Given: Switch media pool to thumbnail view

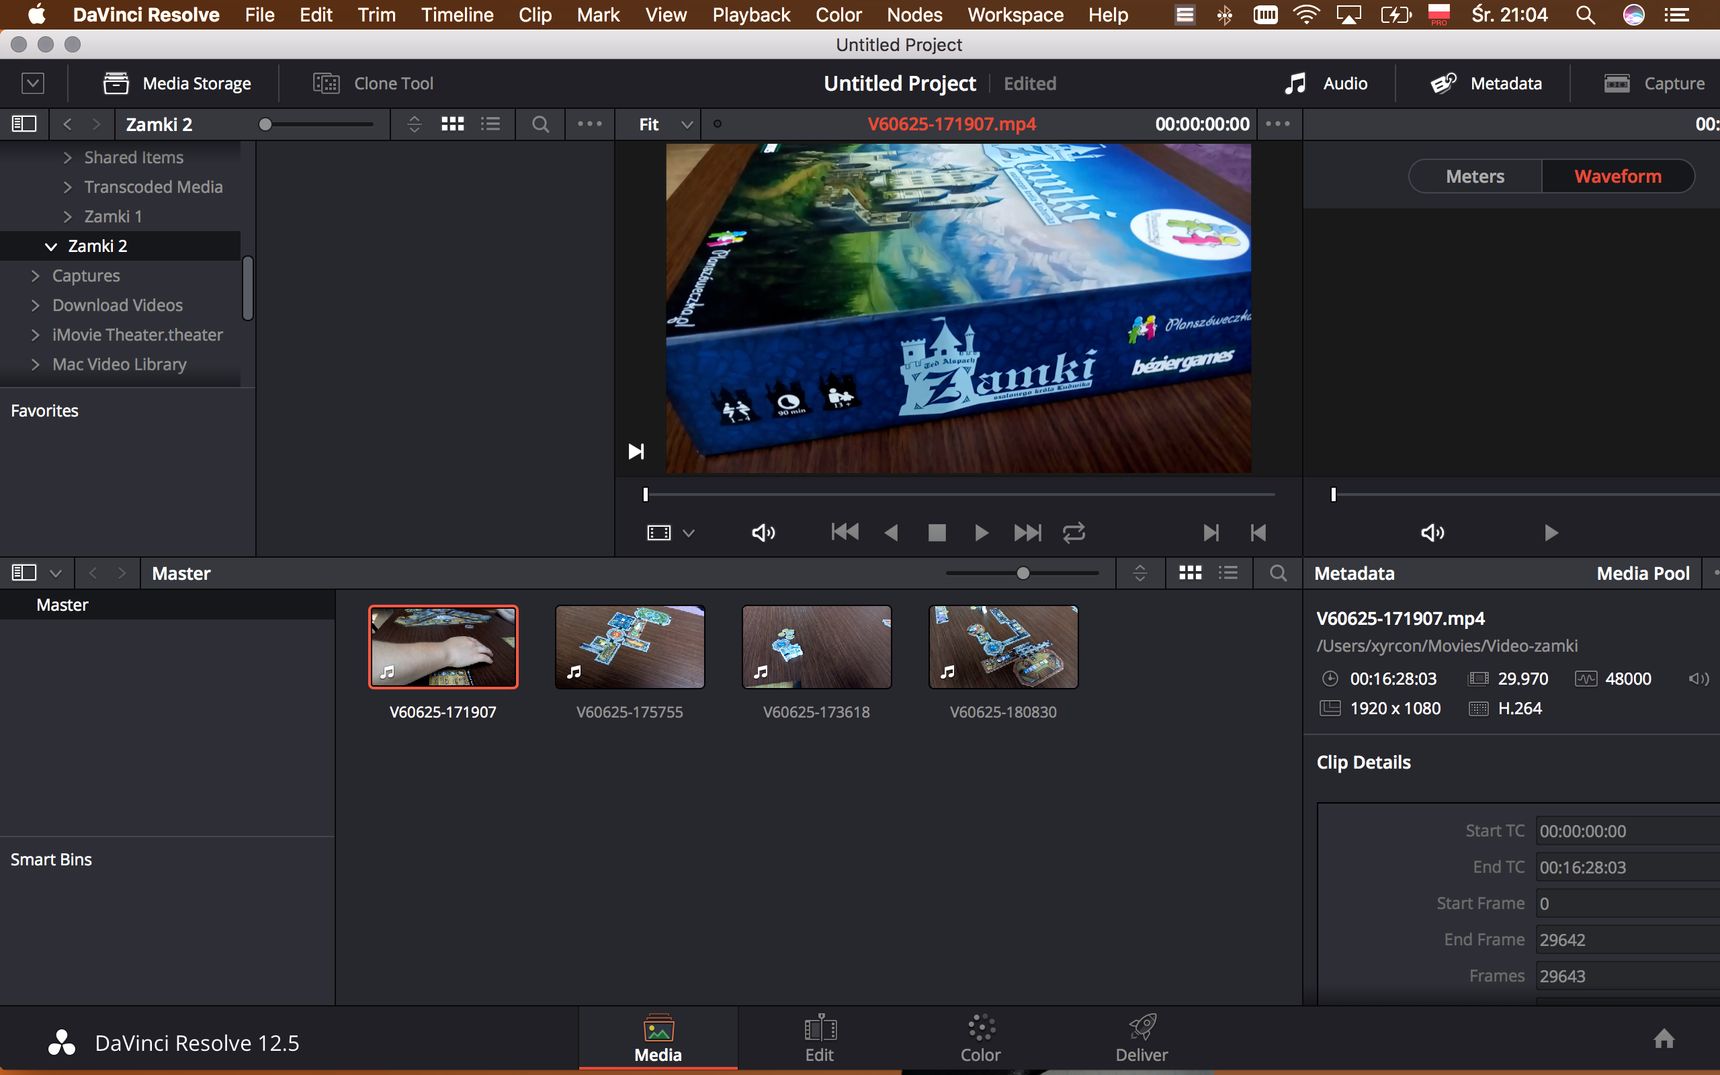Looking at the screenshot, I should (1190, 573).
